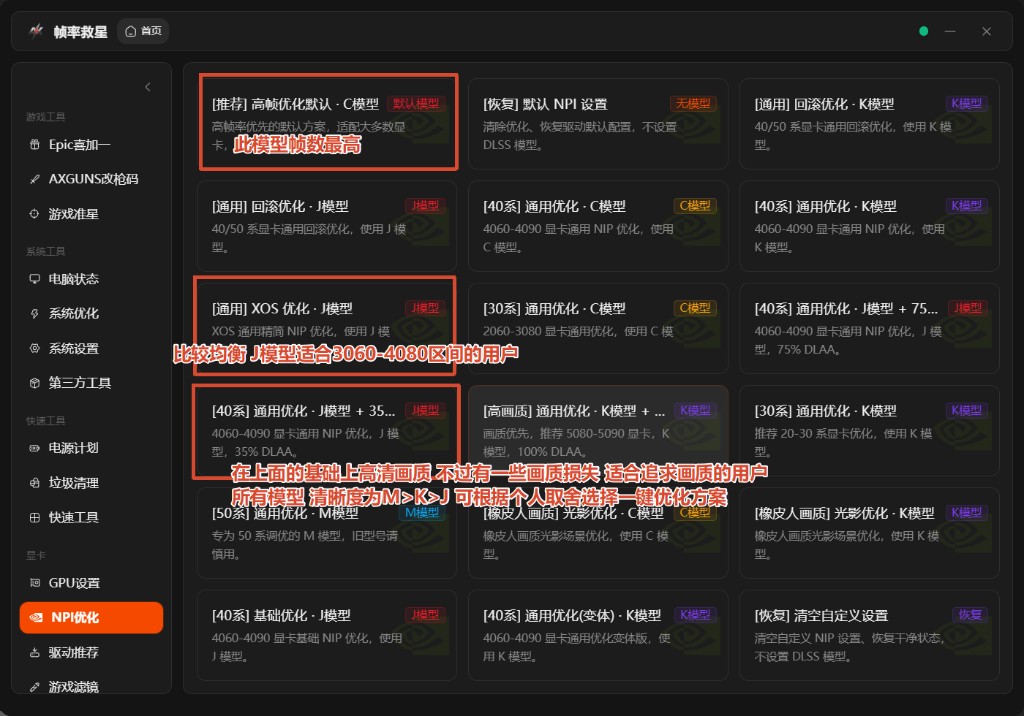Screen dimensions: 1024x716
Task: Select the 游戏滤镜 icon
Action: [x=35, y=687]
